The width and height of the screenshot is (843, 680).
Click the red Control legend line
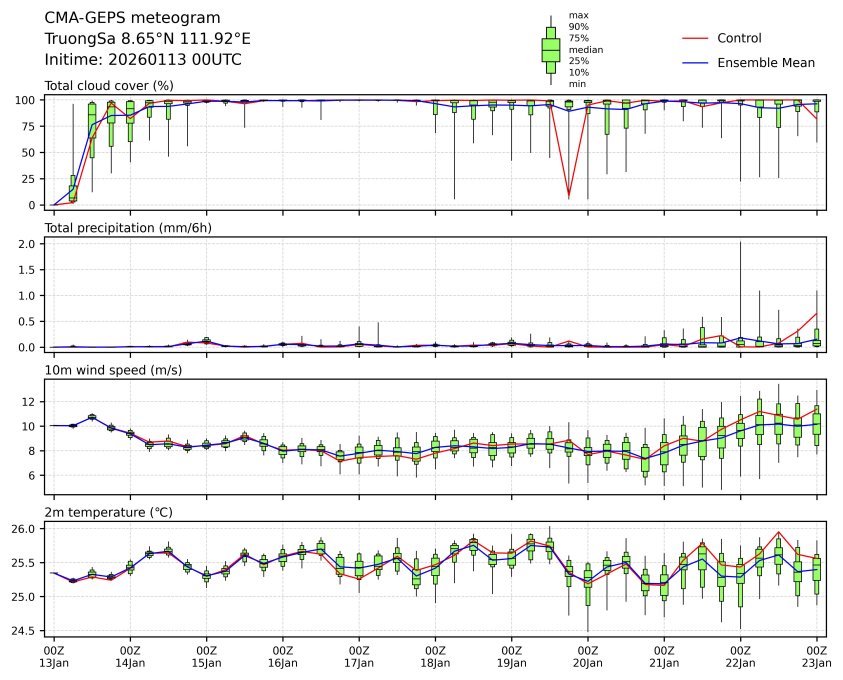click(695, 39)
